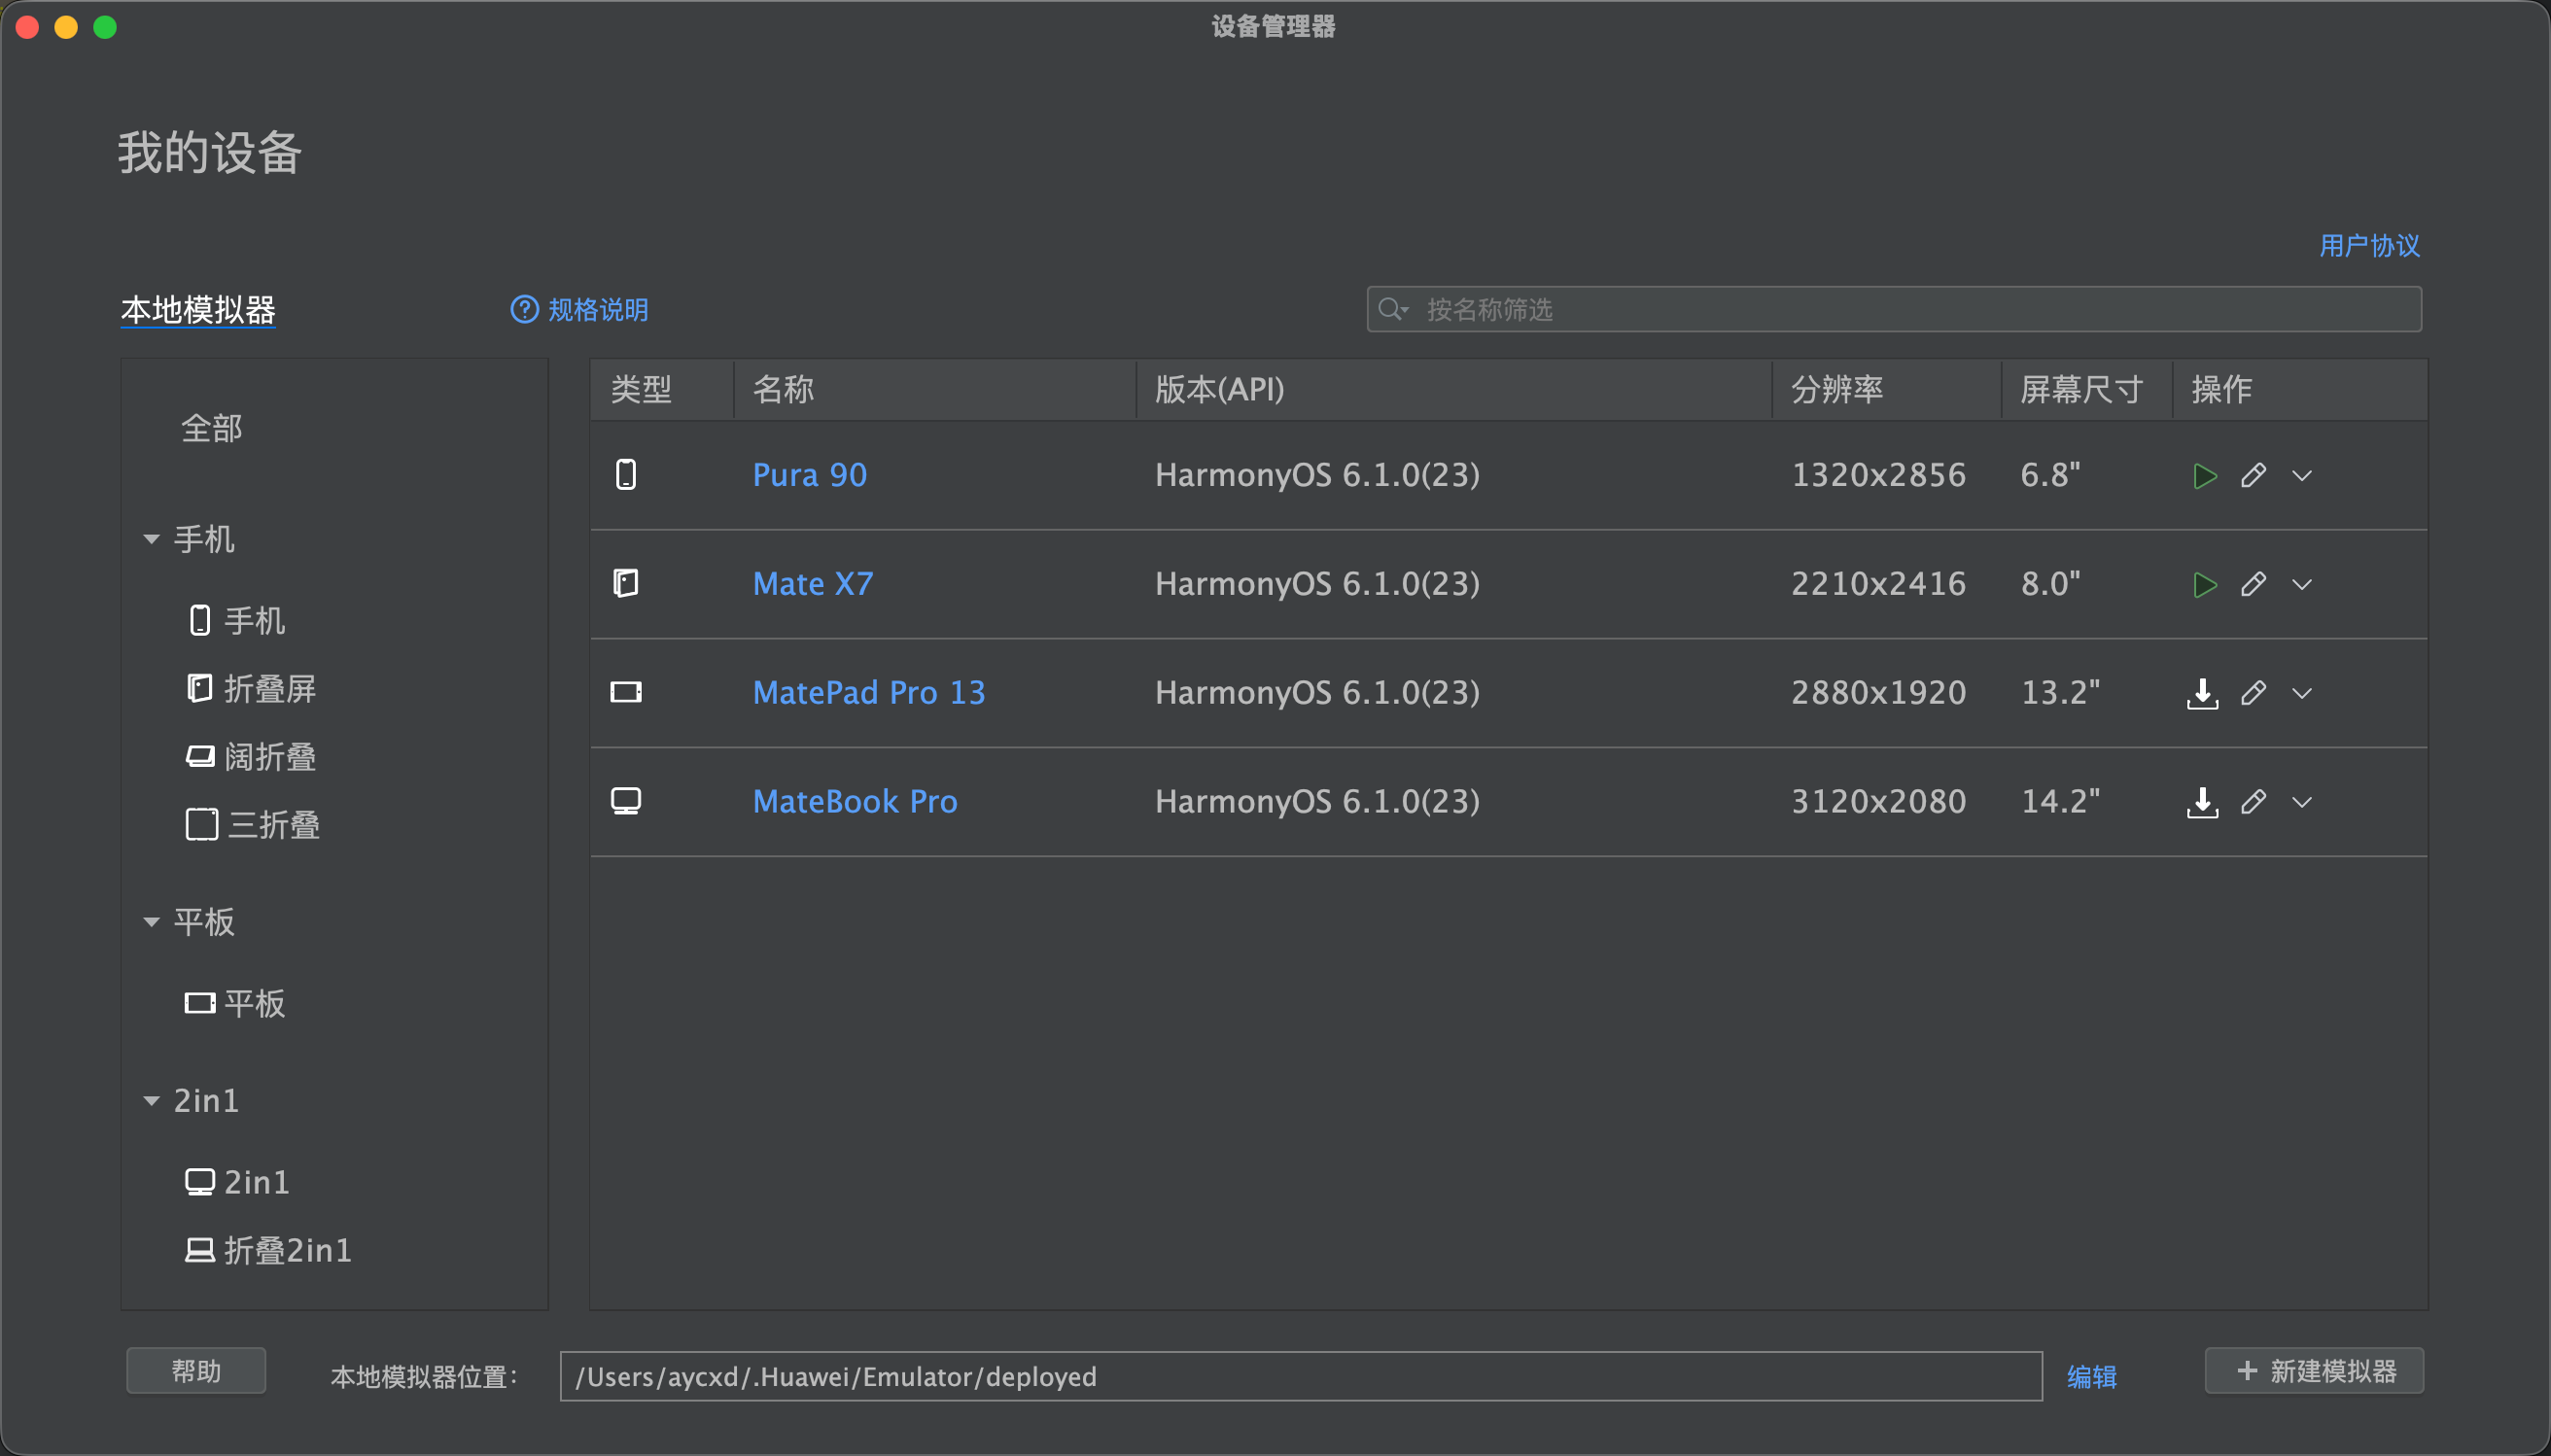Click the tablet type icon for MatePad Pro 13

point(626,693)
